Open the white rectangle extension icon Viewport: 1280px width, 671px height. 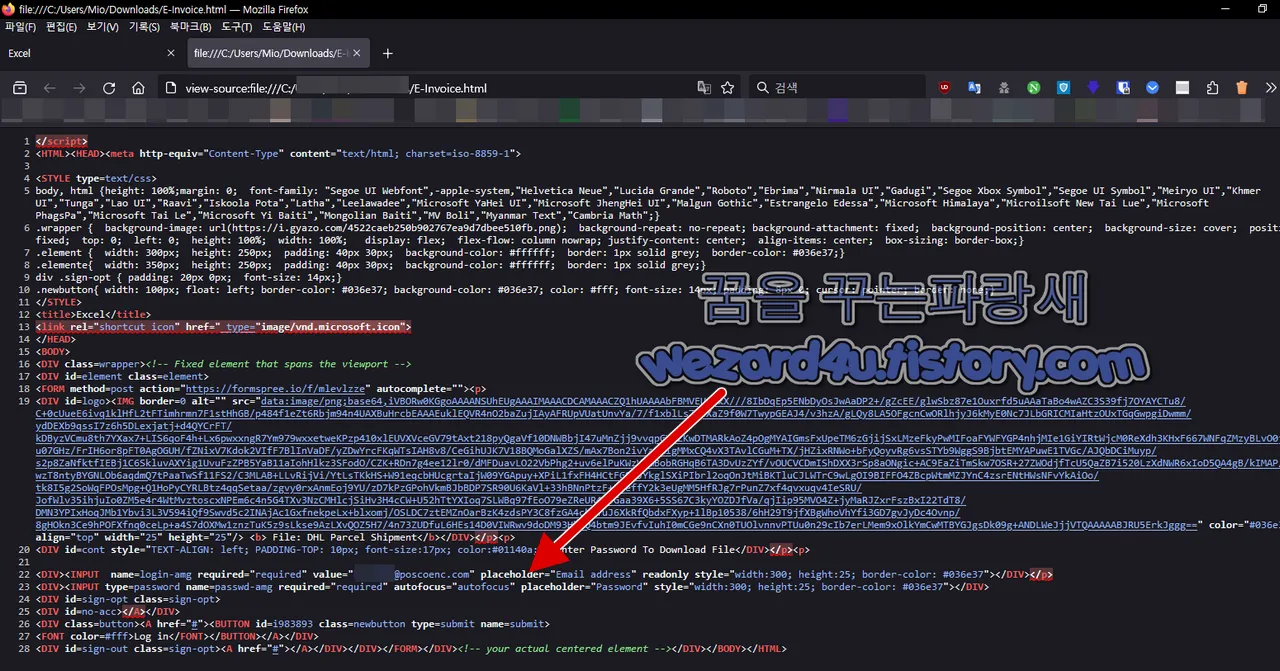[x=1182, y=88]
